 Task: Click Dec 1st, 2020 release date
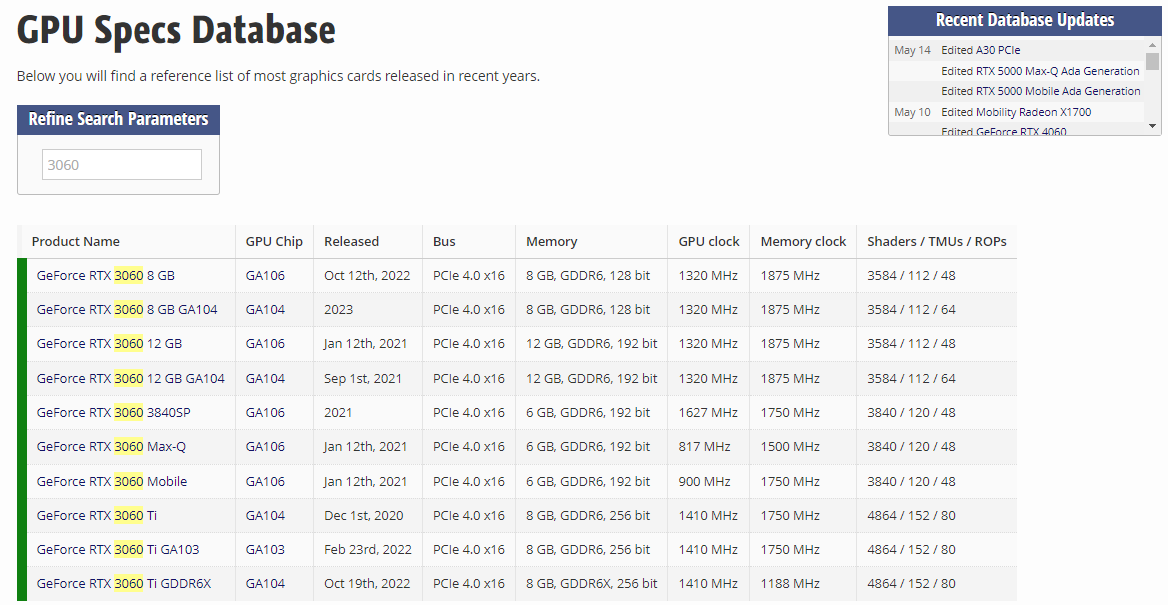click(364, 516)
